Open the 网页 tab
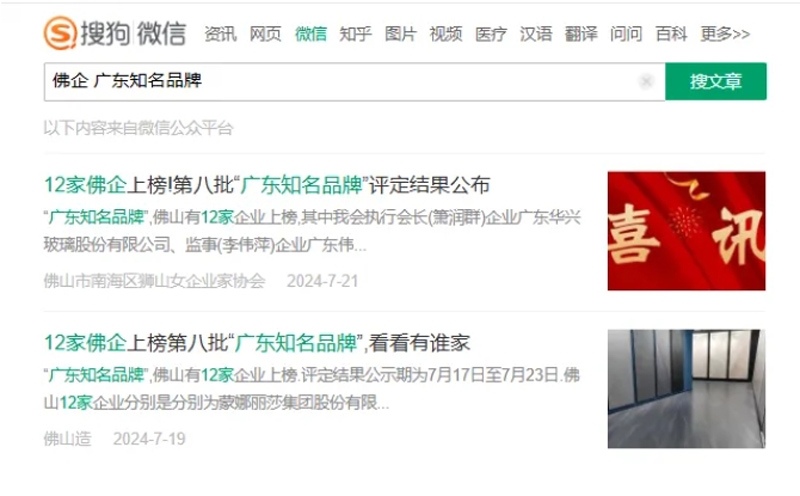The width and height of the screenshot is (800, 496). click(x=265, y=34)
